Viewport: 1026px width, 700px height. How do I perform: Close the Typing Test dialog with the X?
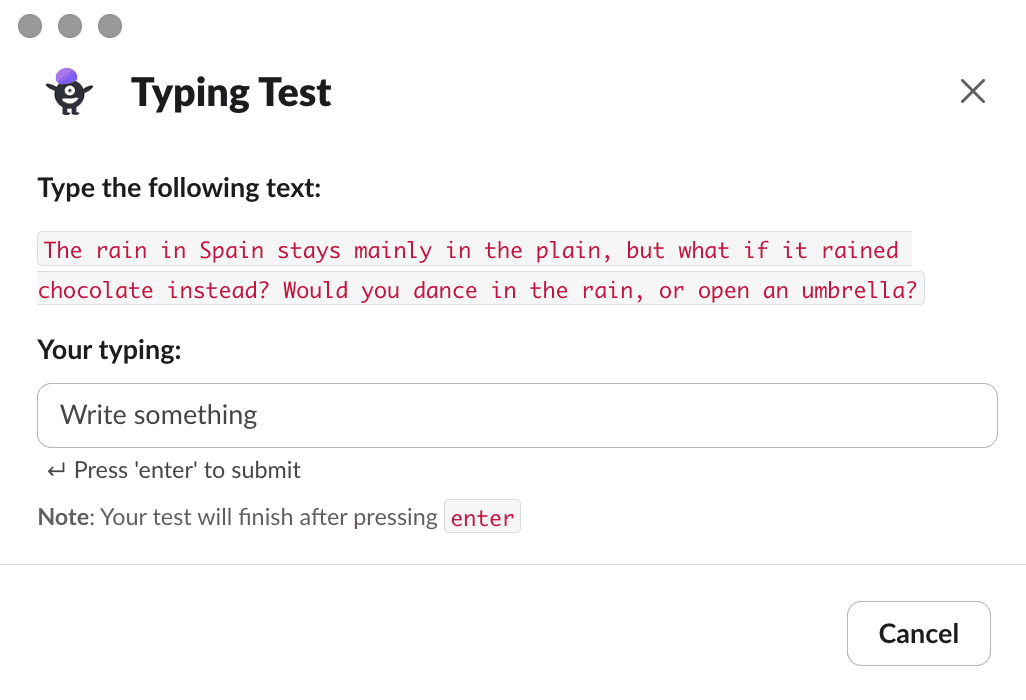pos(972,92)
